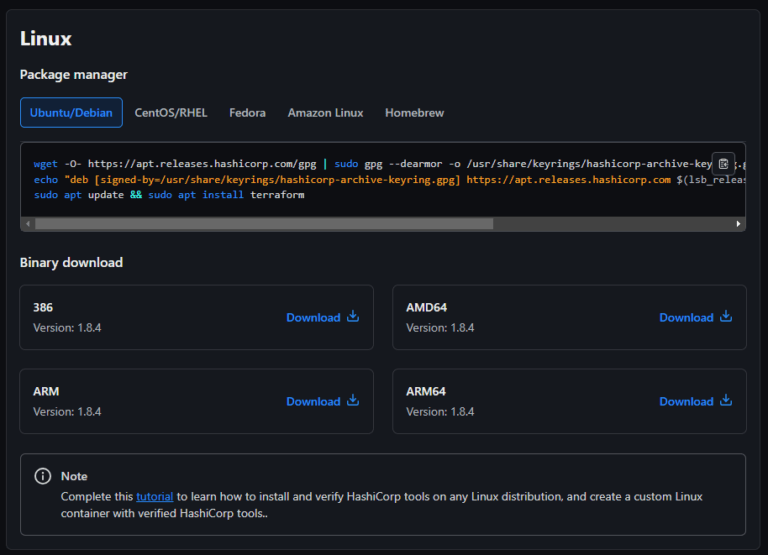This screenshot has height=555, width=768.
Task: Download the 386 binary
Action: pos(323,317)
